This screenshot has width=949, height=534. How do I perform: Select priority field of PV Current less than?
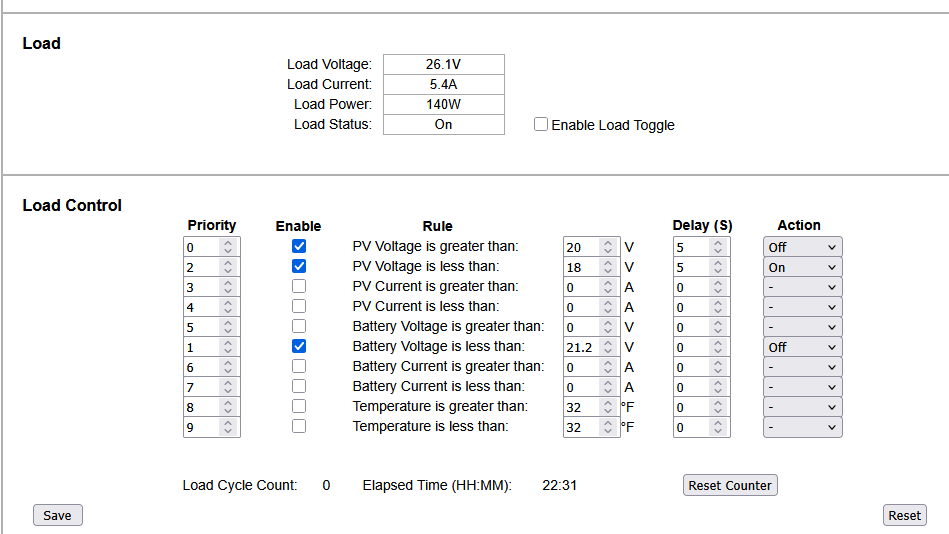coord(211,307)
